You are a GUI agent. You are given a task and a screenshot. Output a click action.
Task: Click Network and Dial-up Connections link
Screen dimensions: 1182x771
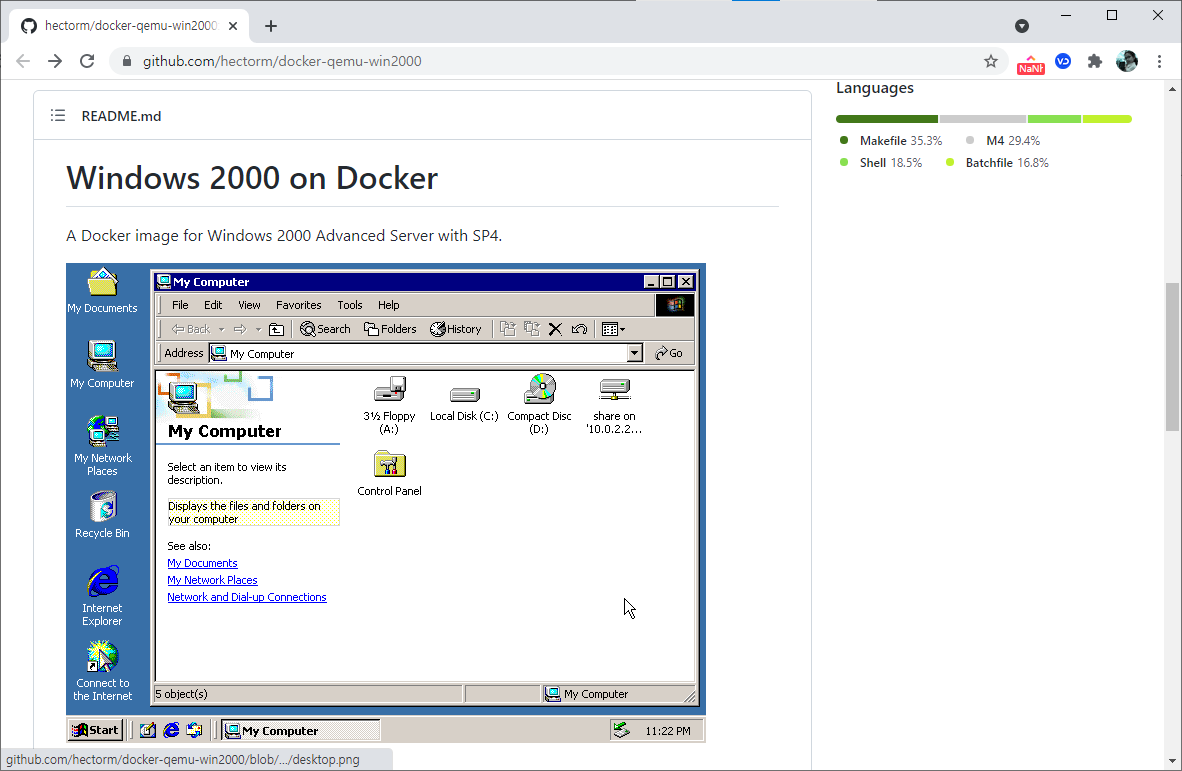coord(247,597)
